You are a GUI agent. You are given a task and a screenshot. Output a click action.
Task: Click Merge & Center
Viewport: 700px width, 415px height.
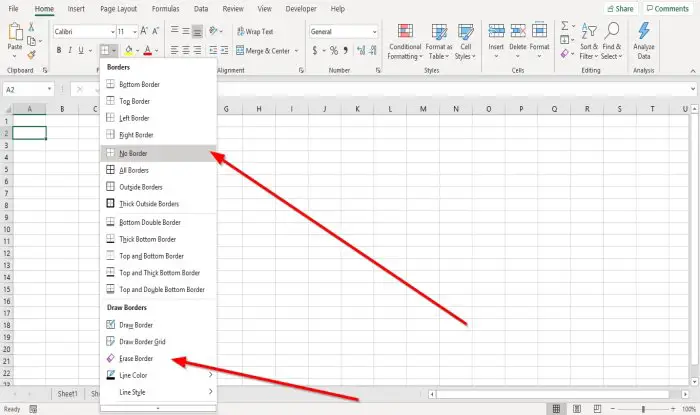tap(263, 51)
